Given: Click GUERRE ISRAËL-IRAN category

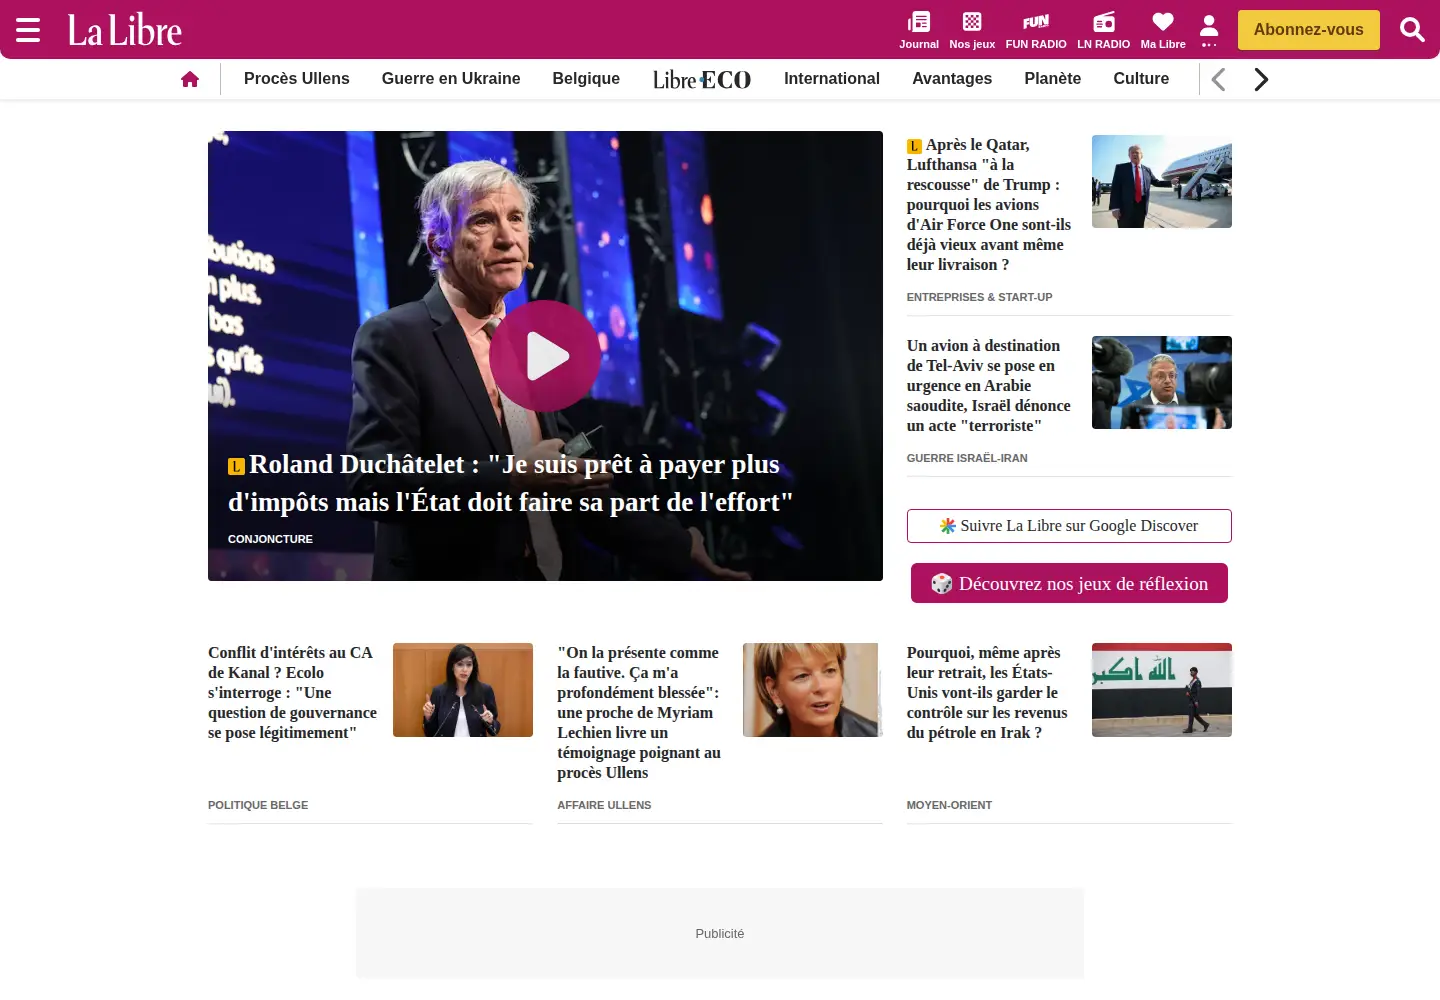Looking at the screenshot, I should pos(967,458).
